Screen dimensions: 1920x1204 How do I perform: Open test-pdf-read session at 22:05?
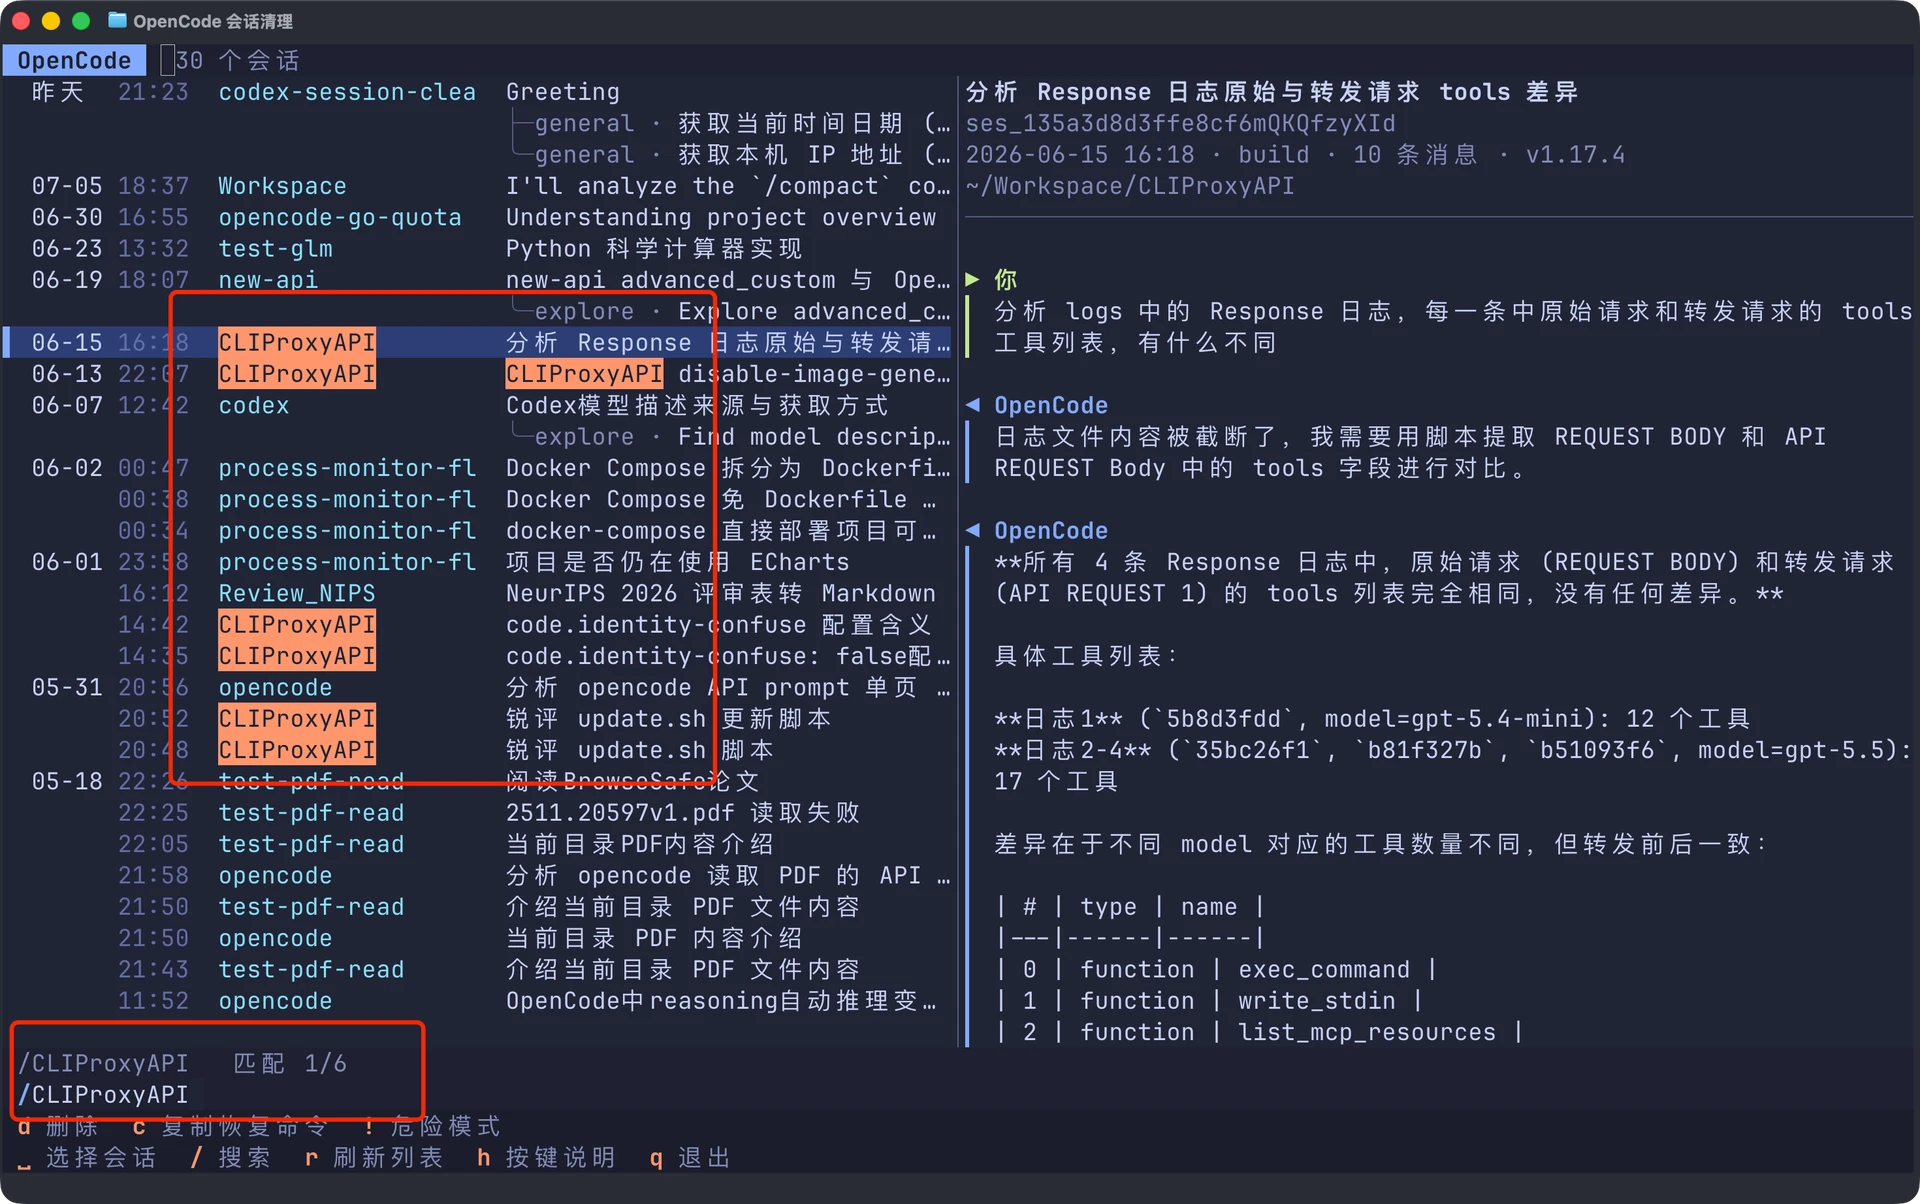tap(478, 844)
